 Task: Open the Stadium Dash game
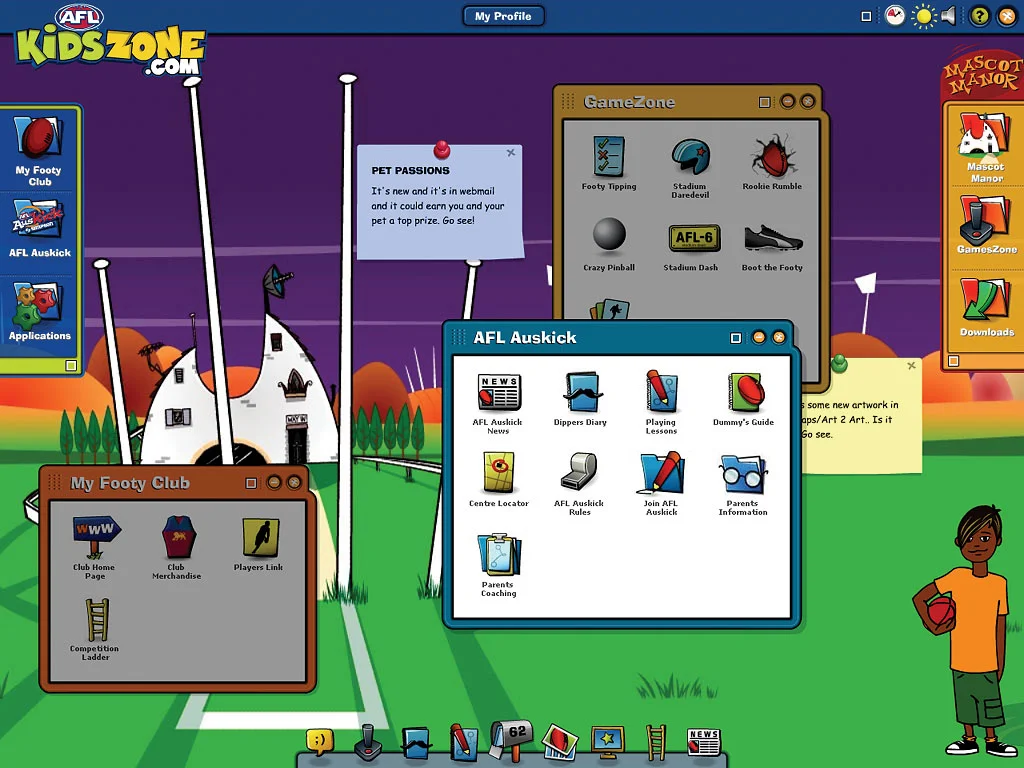[691, 248]
